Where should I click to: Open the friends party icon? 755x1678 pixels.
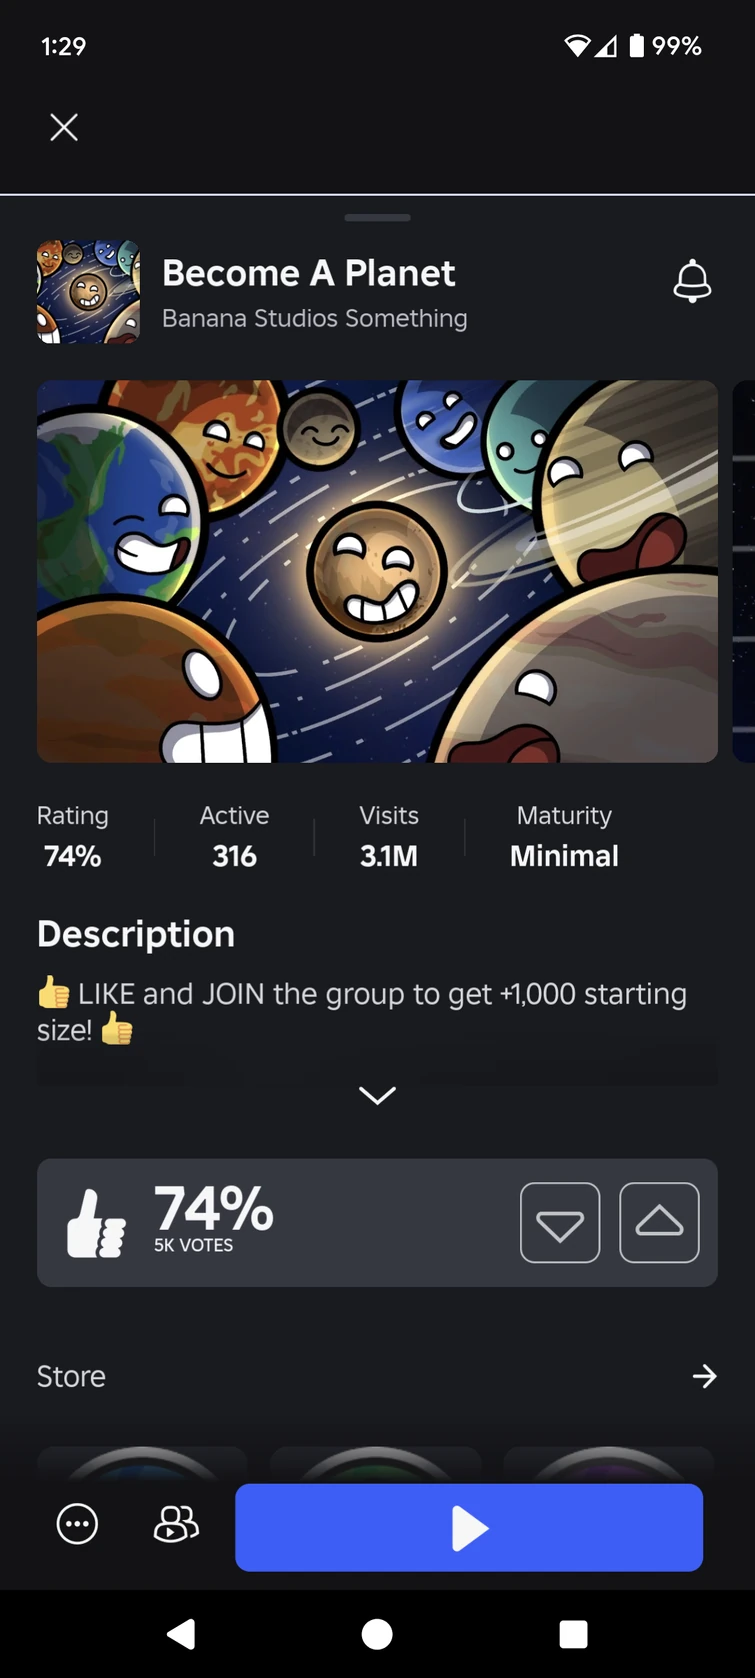tap(176, 1525)
